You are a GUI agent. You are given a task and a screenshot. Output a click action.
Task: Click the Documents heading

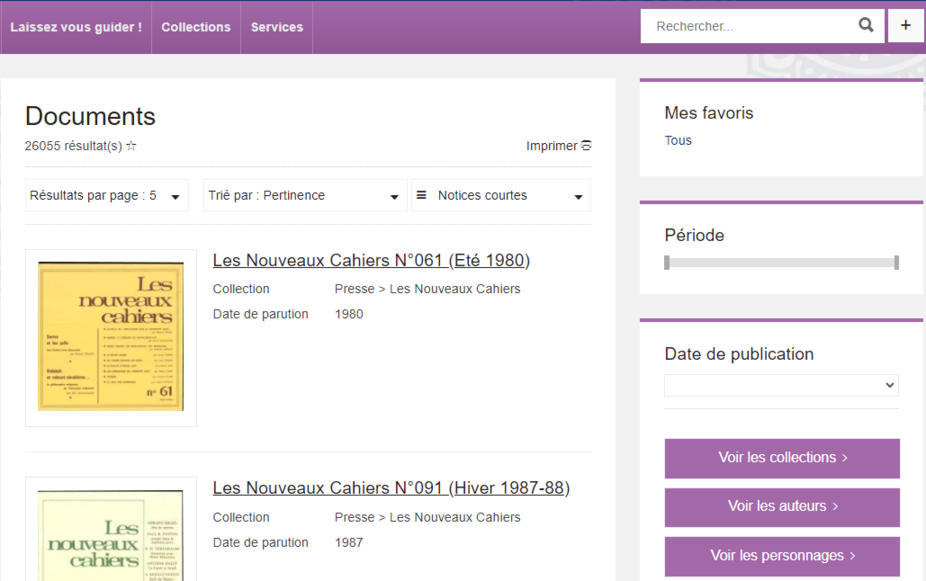pyautogui.click(x=90, y=116)
